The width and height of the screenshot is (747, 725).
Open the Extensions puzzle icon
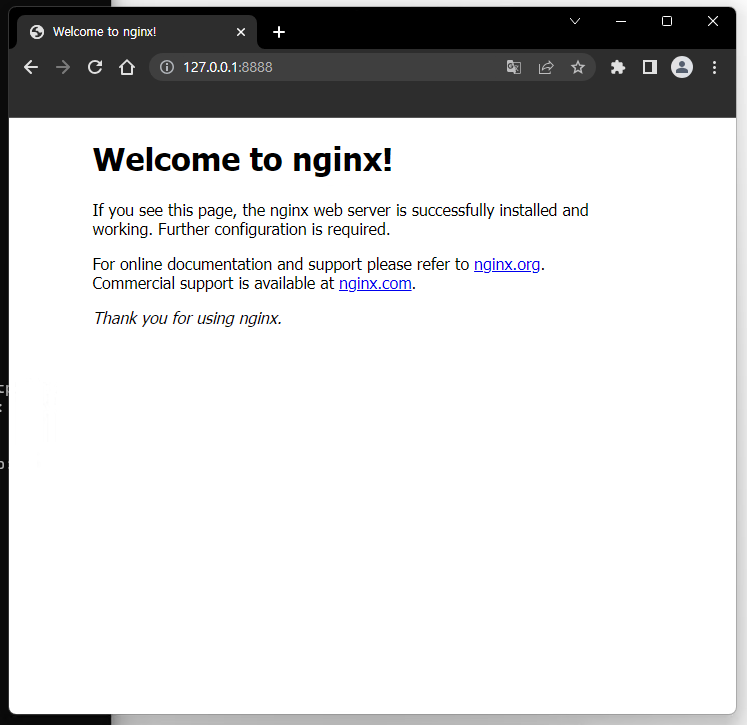pyautogui.click(x=618, y=67)
